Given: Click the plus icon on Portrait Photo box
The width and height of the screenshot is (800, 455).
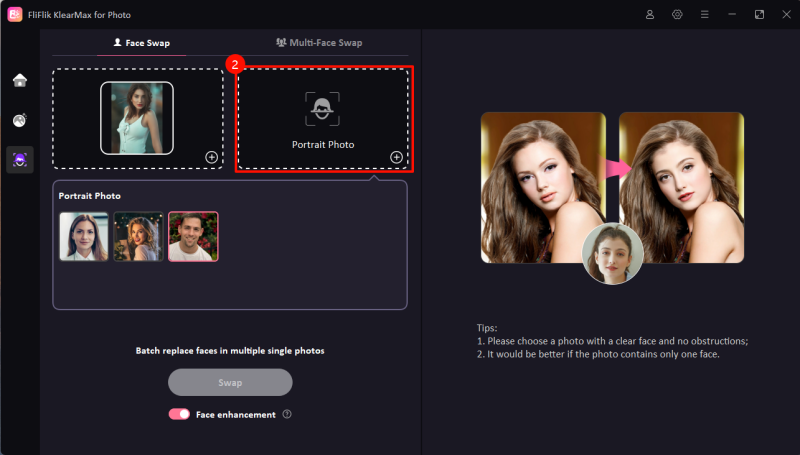Looking at the screenshot, I should pos(396,157).
